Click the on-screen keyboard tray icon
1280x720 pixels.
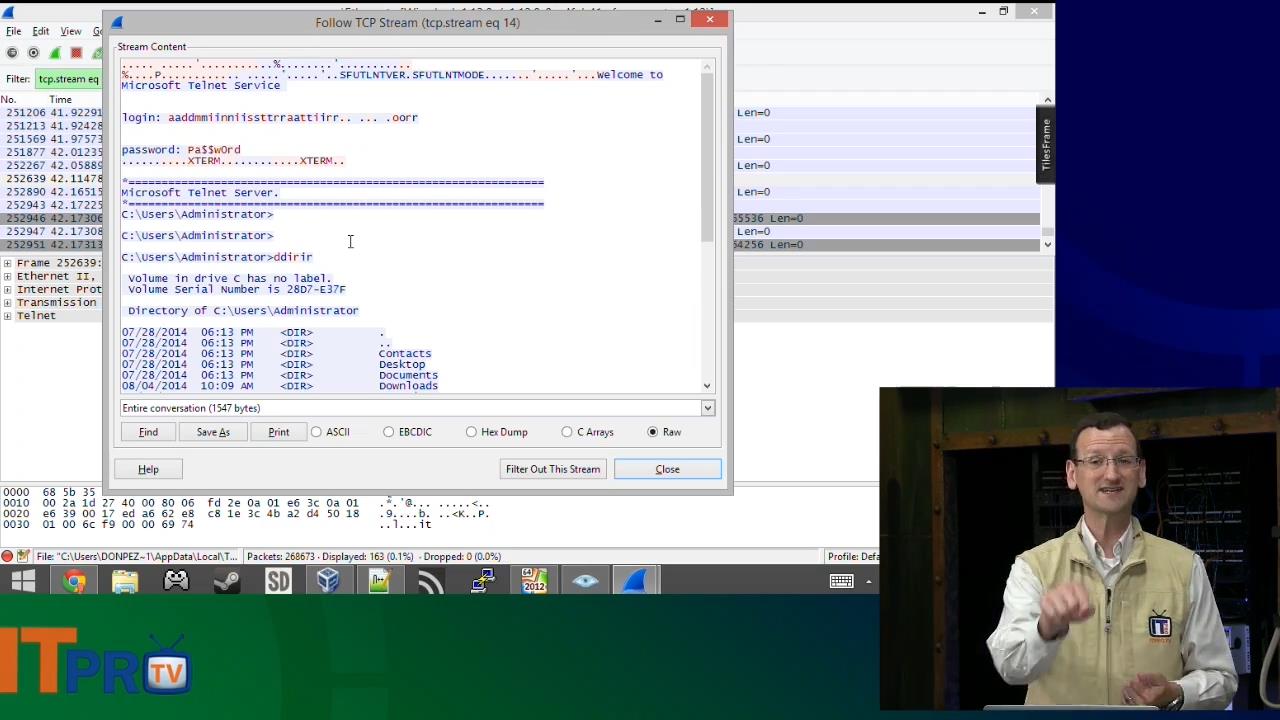pos(840,581)
